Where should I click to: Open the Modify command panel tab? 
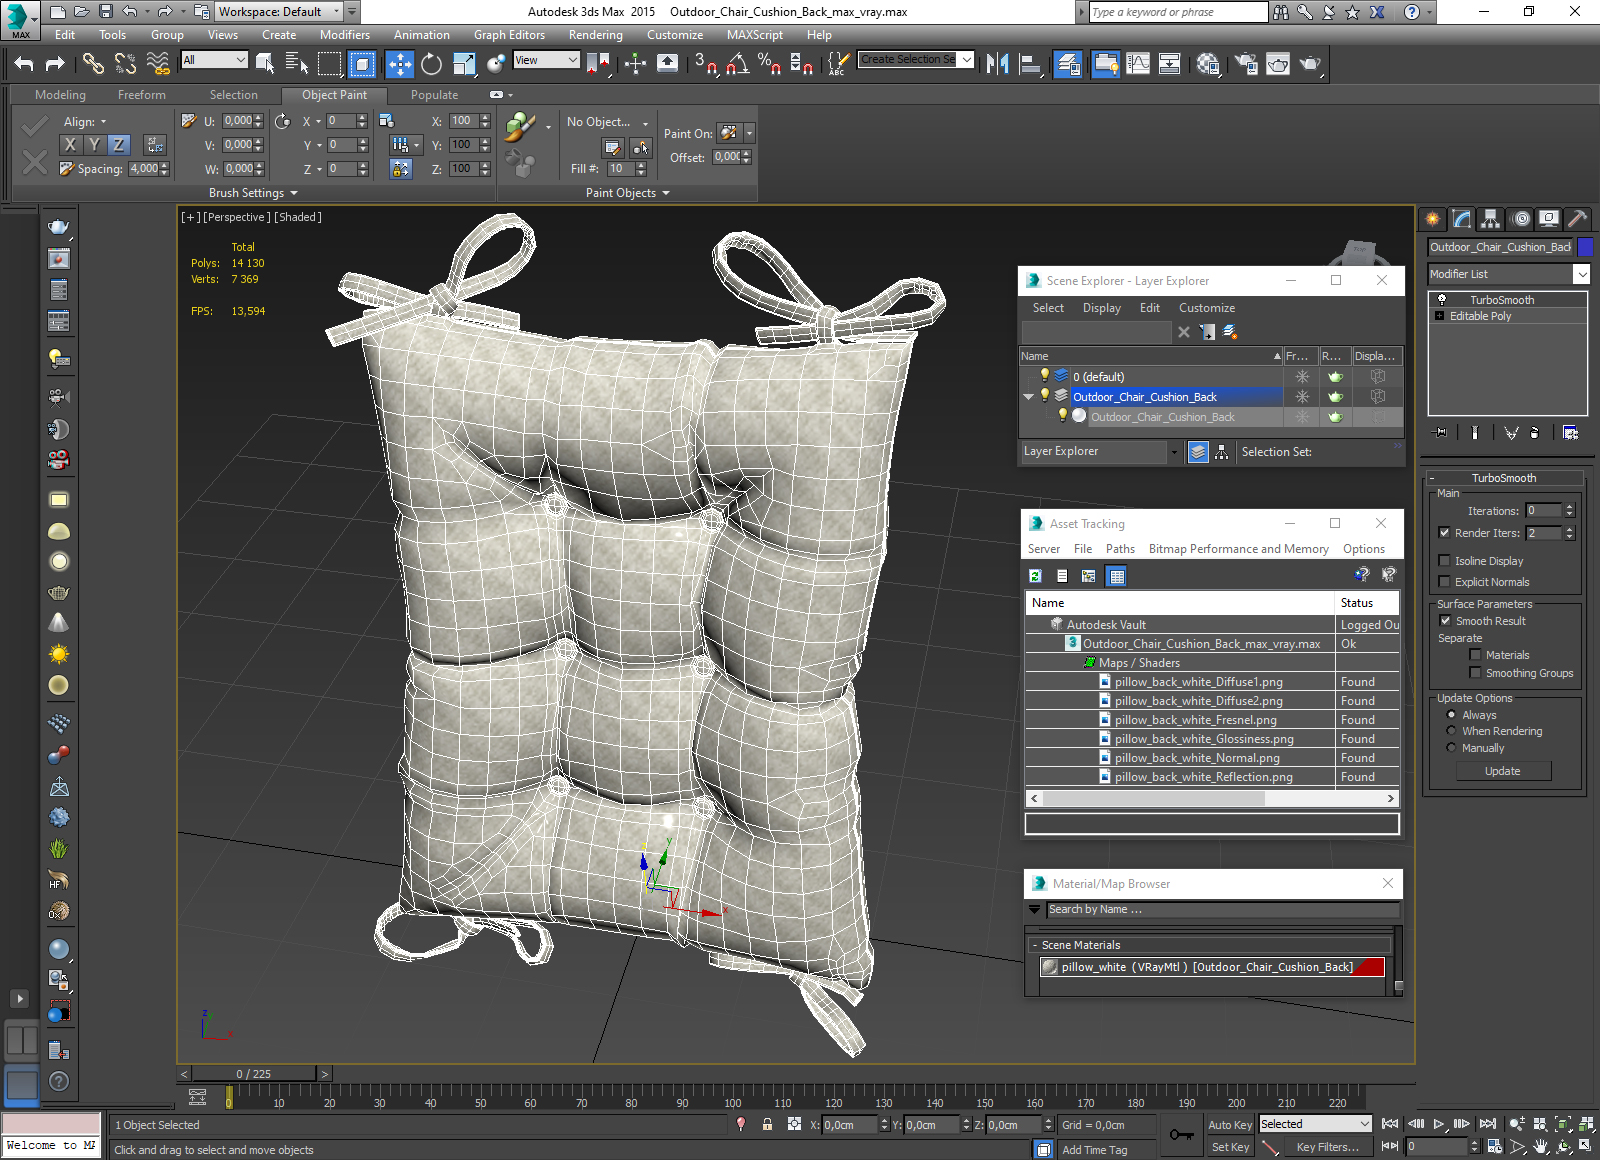1462,218
